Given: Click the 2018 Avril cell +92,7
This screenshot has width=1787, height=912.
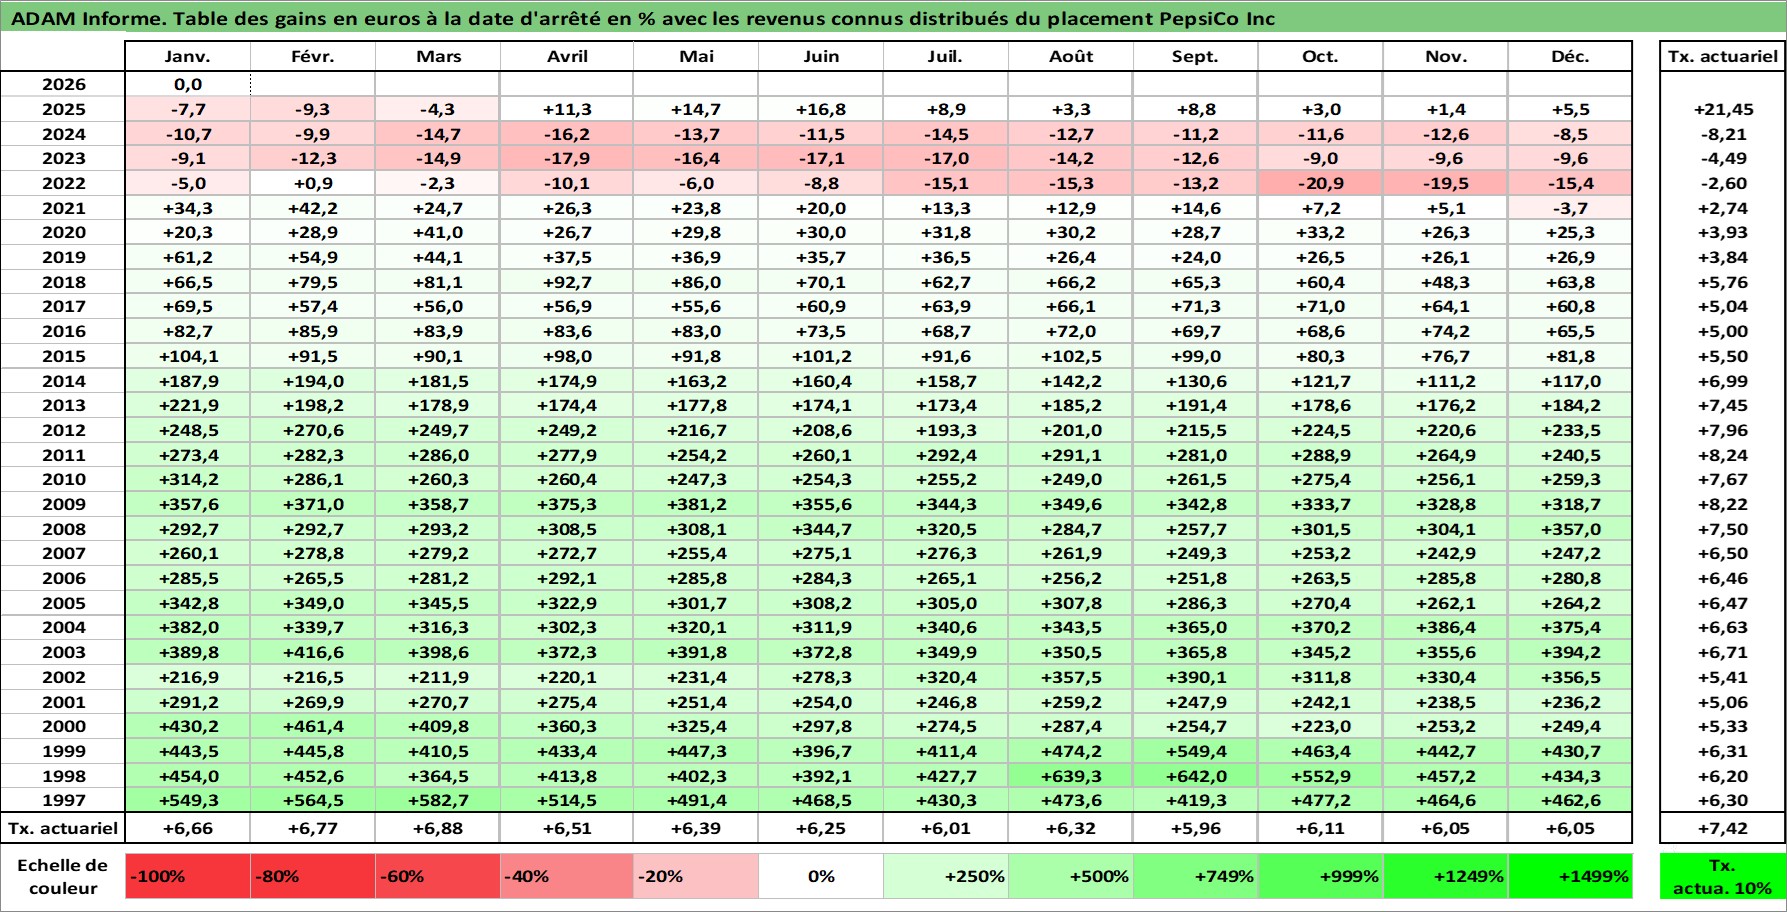Looking at the screenshot, I should point(567,282).
